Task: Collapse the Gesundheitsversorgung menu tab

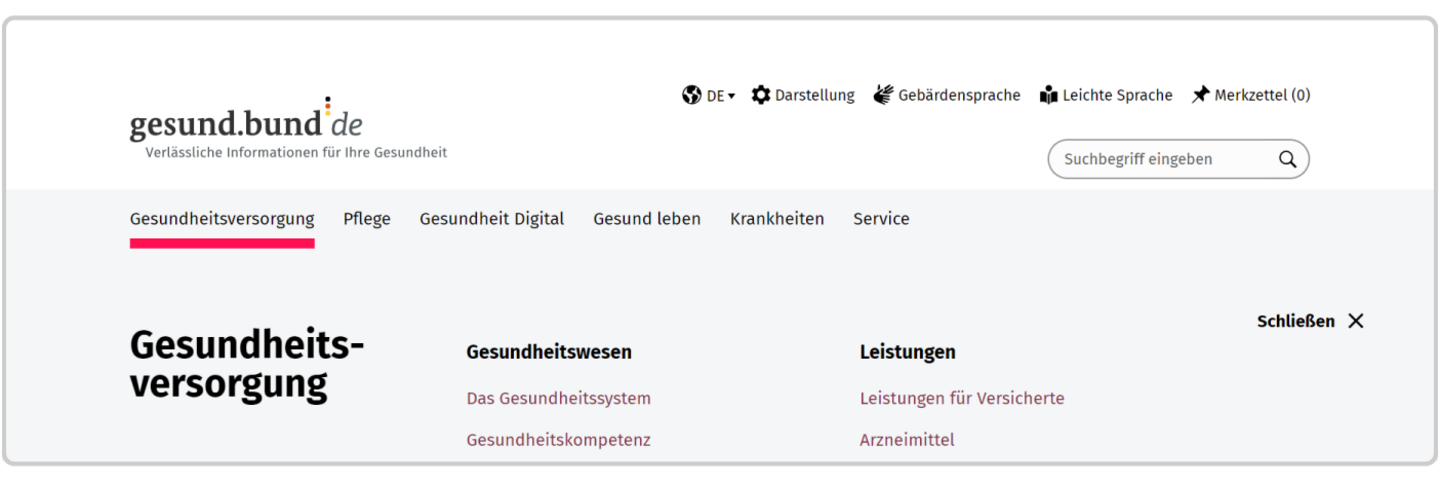Action: [x=222, y=219]
